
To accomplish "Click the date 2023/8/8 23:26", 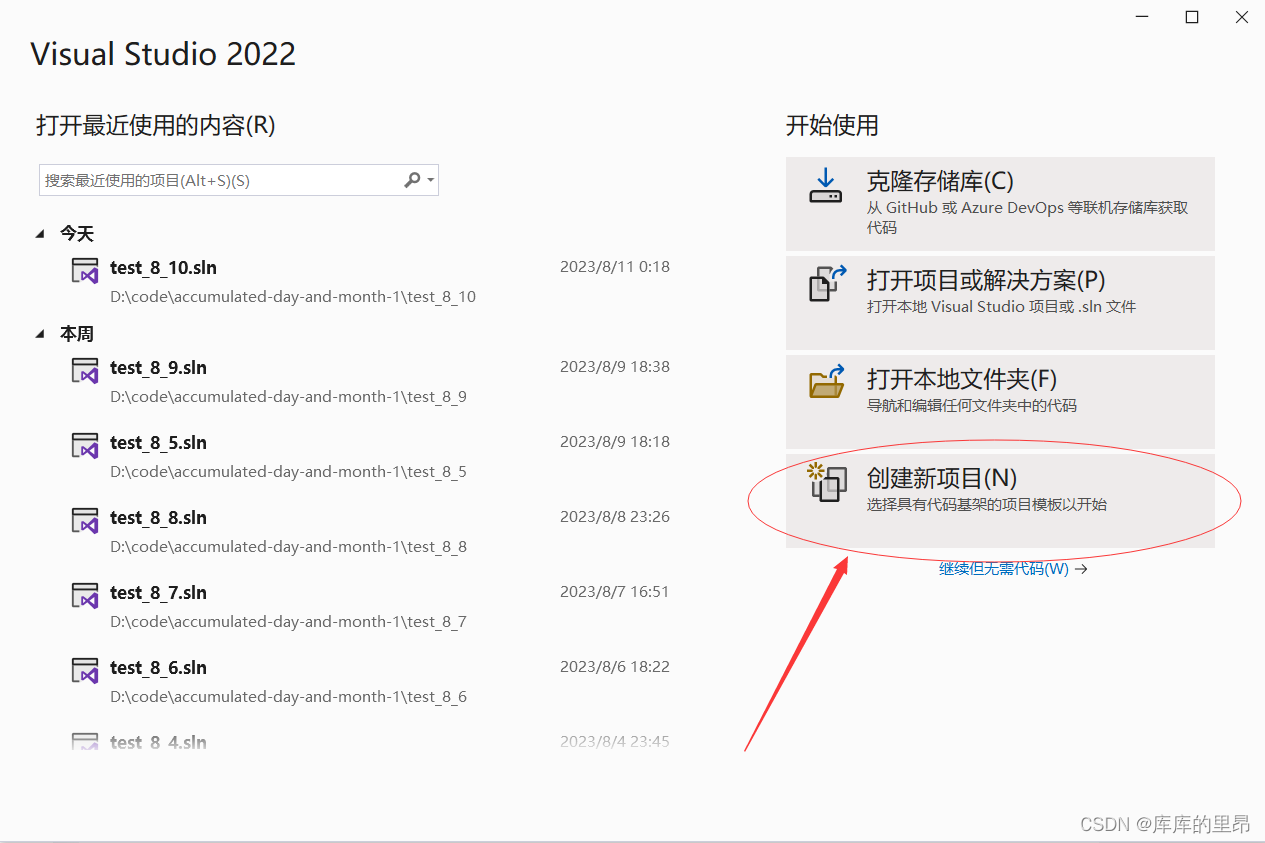I will [615, 517].
